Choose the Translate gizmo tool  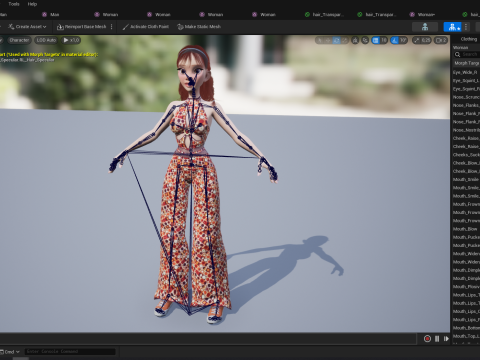(328, 40)
